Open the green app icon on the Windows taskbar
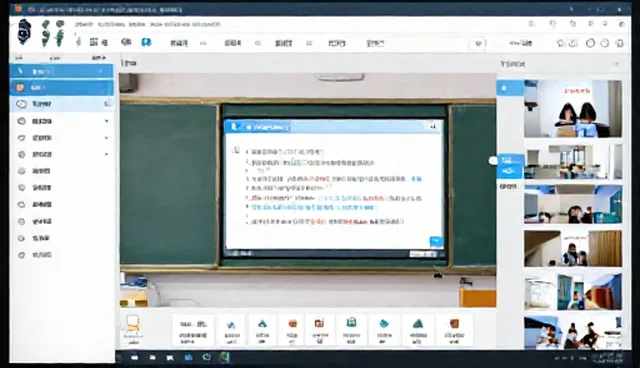Image resolution: width=640 pixels, height=368 pixels. 224,357
